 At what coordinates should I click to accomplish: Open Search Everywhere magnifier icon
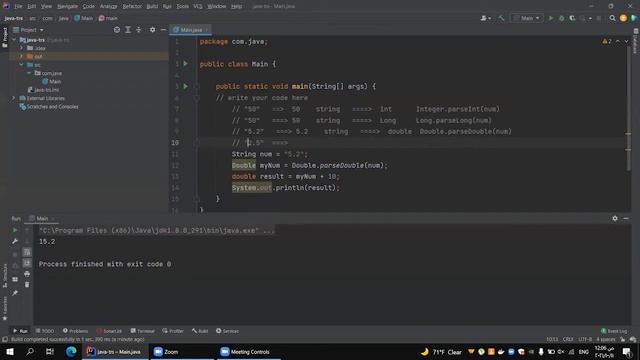click(x=612, y=18)
